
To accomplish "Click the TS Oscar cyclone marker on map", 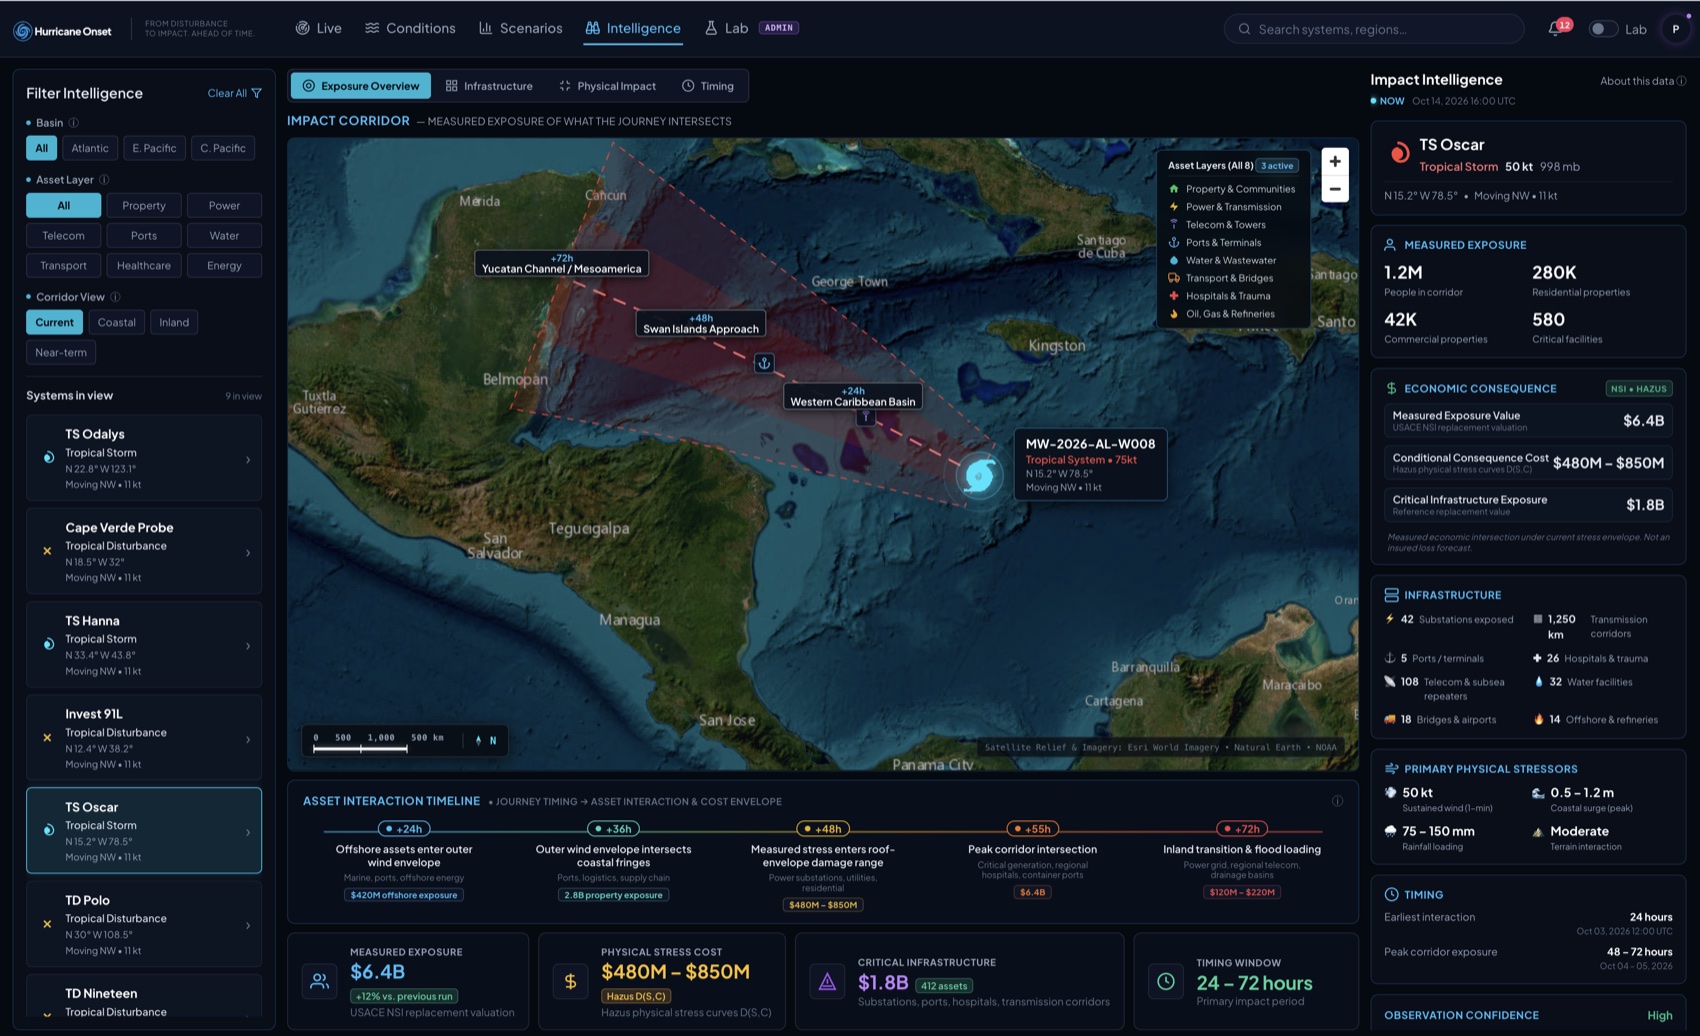I will pos(979,475).
